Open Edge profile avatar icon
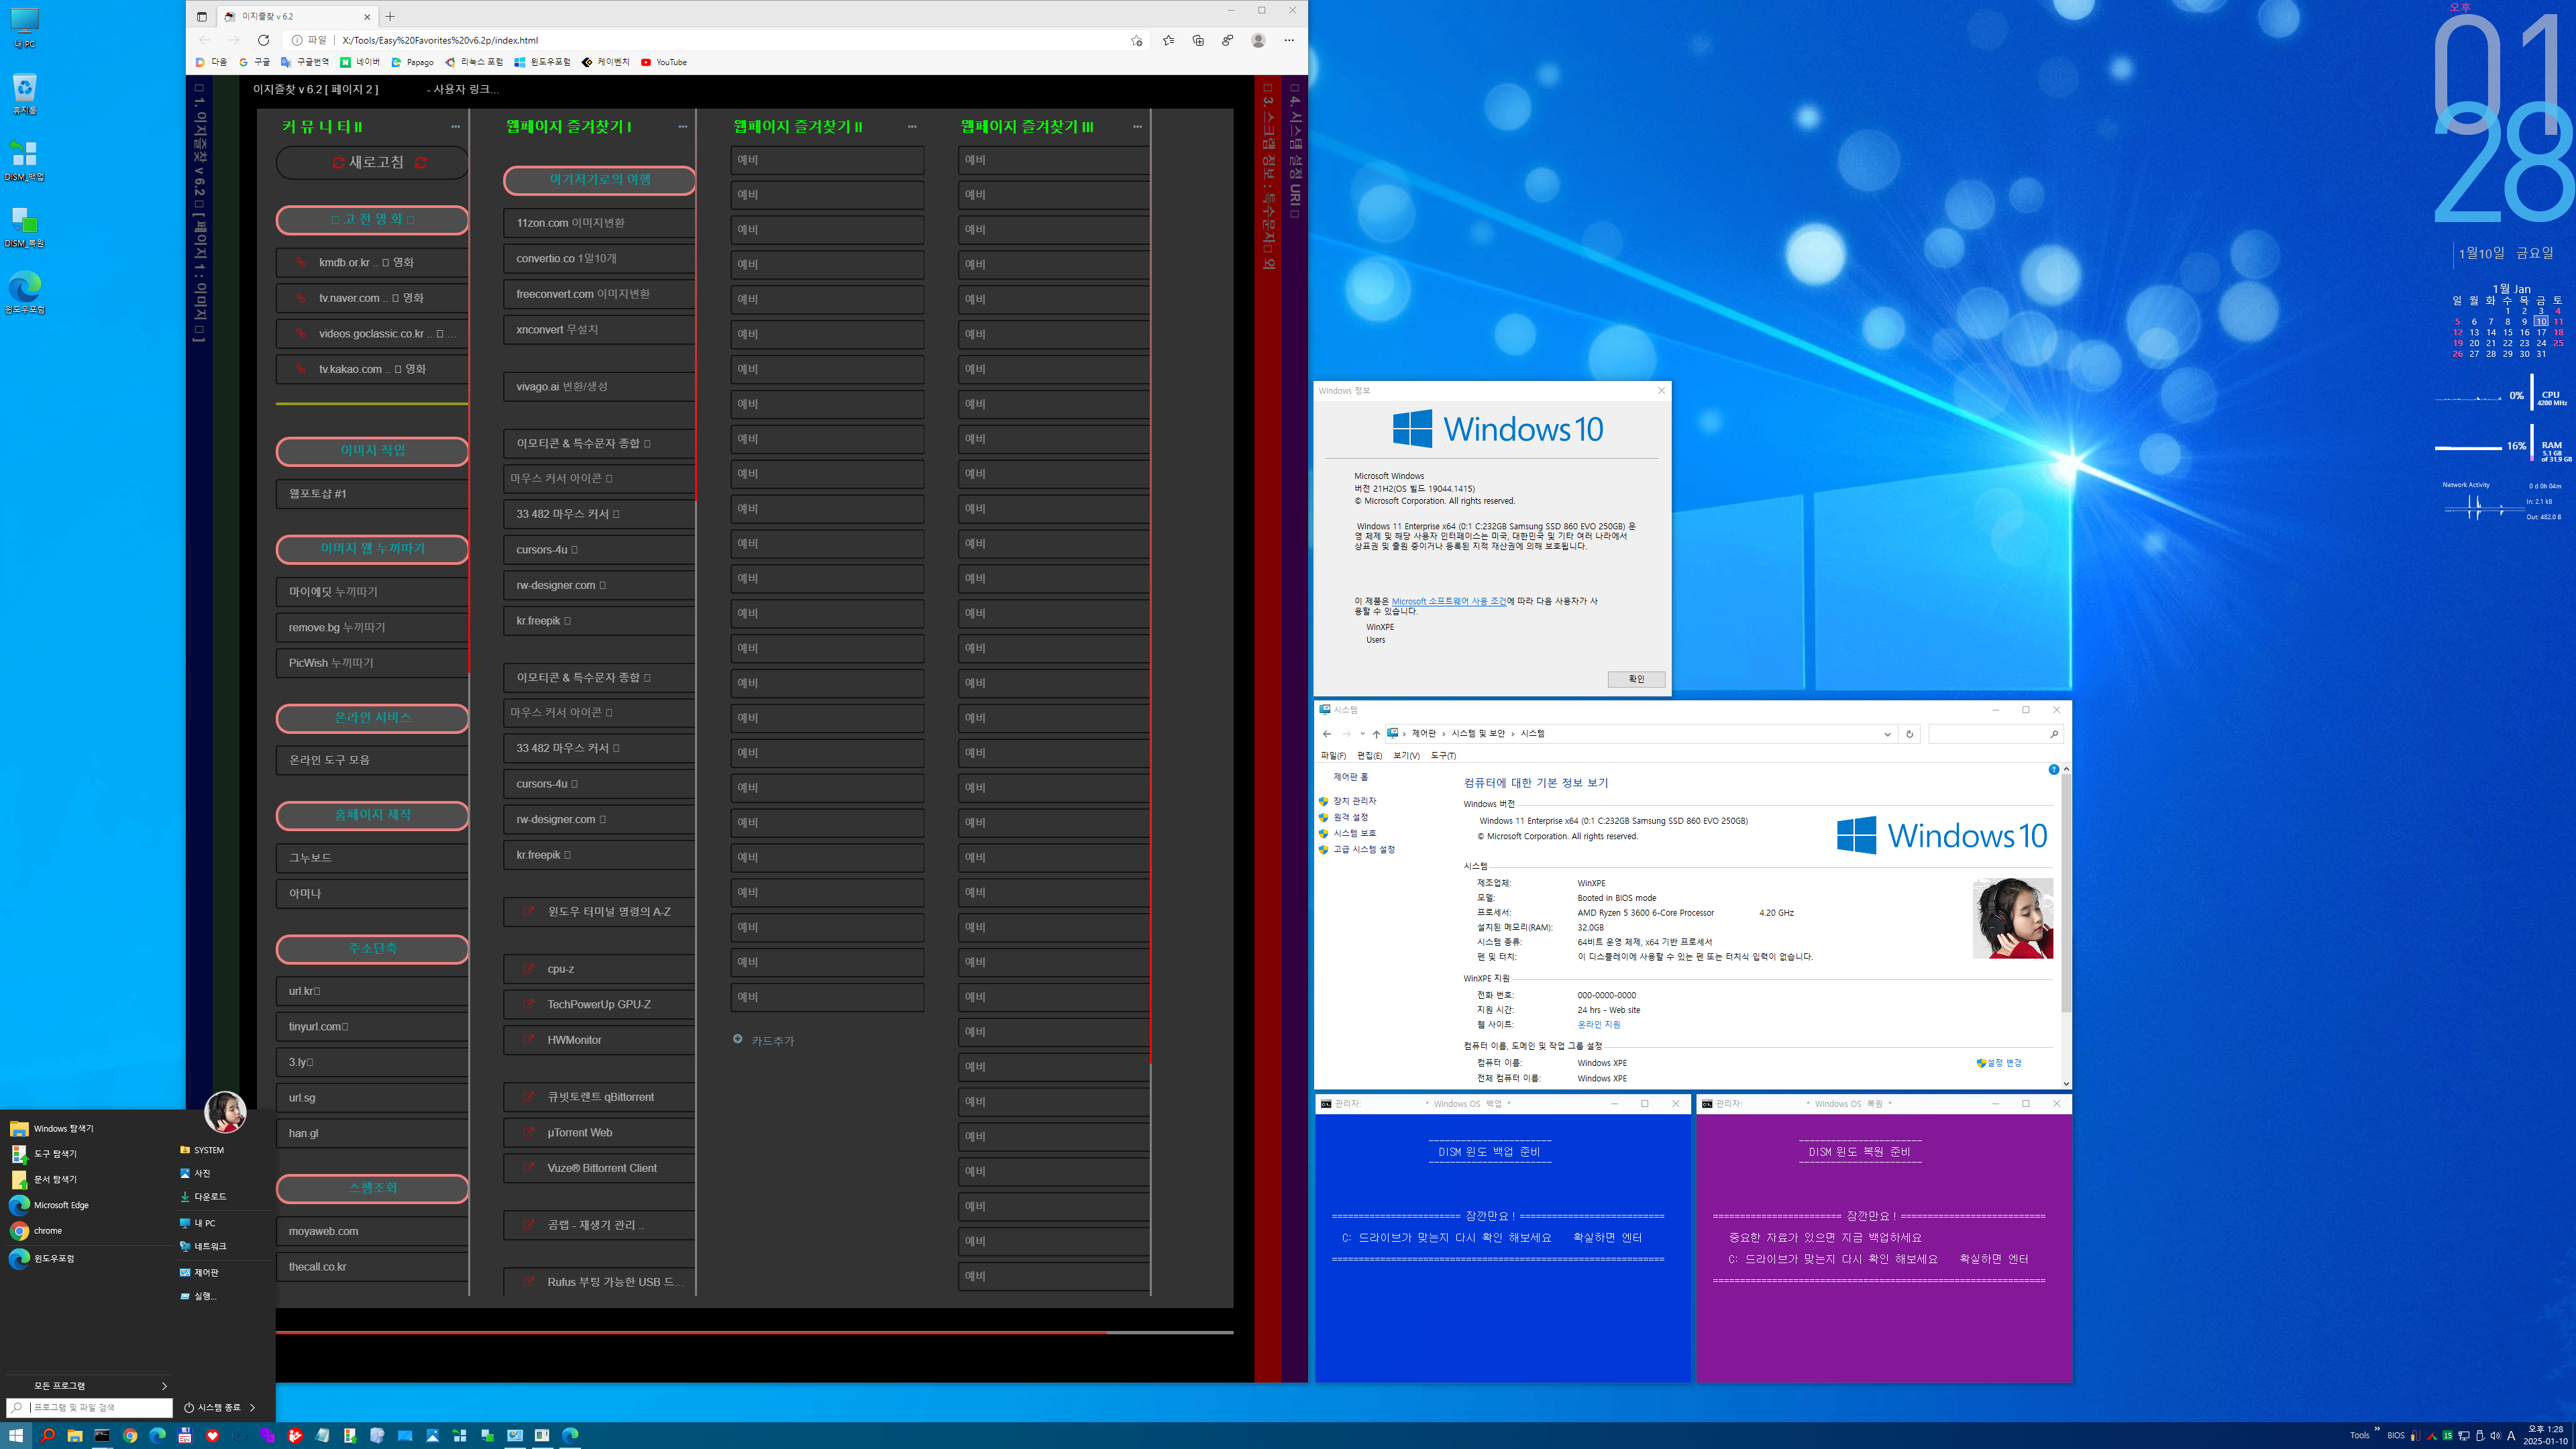 coord(1258,40)
